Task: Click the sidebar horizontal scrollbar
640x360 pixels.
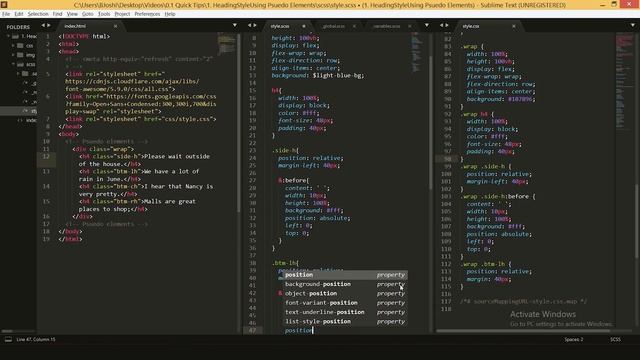Action: tap(7, 331)
